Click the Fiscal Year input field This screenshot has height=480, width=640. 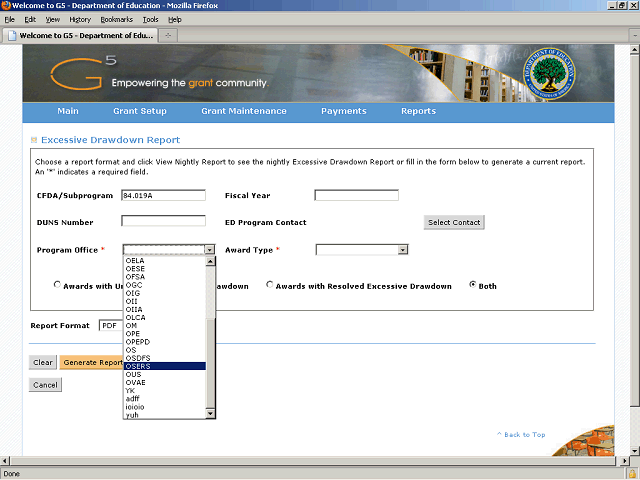356,196
